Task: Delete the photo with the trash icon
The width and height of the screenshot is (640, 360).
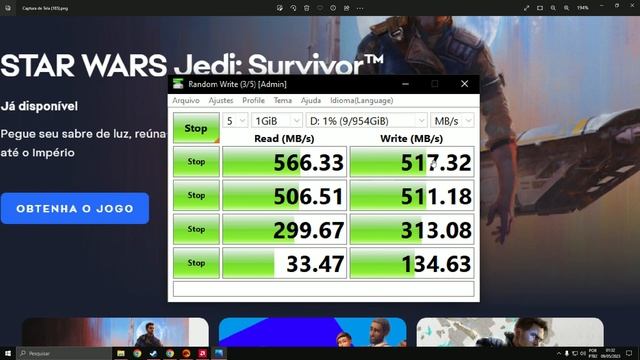Action: (307, 8)
